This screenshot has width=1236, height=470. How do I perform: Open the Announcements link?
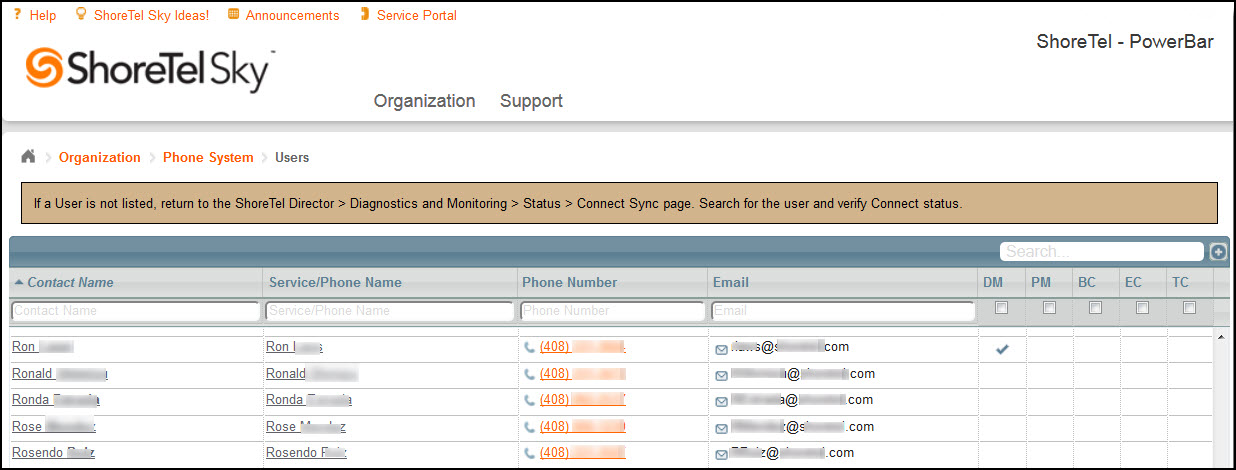292,15
